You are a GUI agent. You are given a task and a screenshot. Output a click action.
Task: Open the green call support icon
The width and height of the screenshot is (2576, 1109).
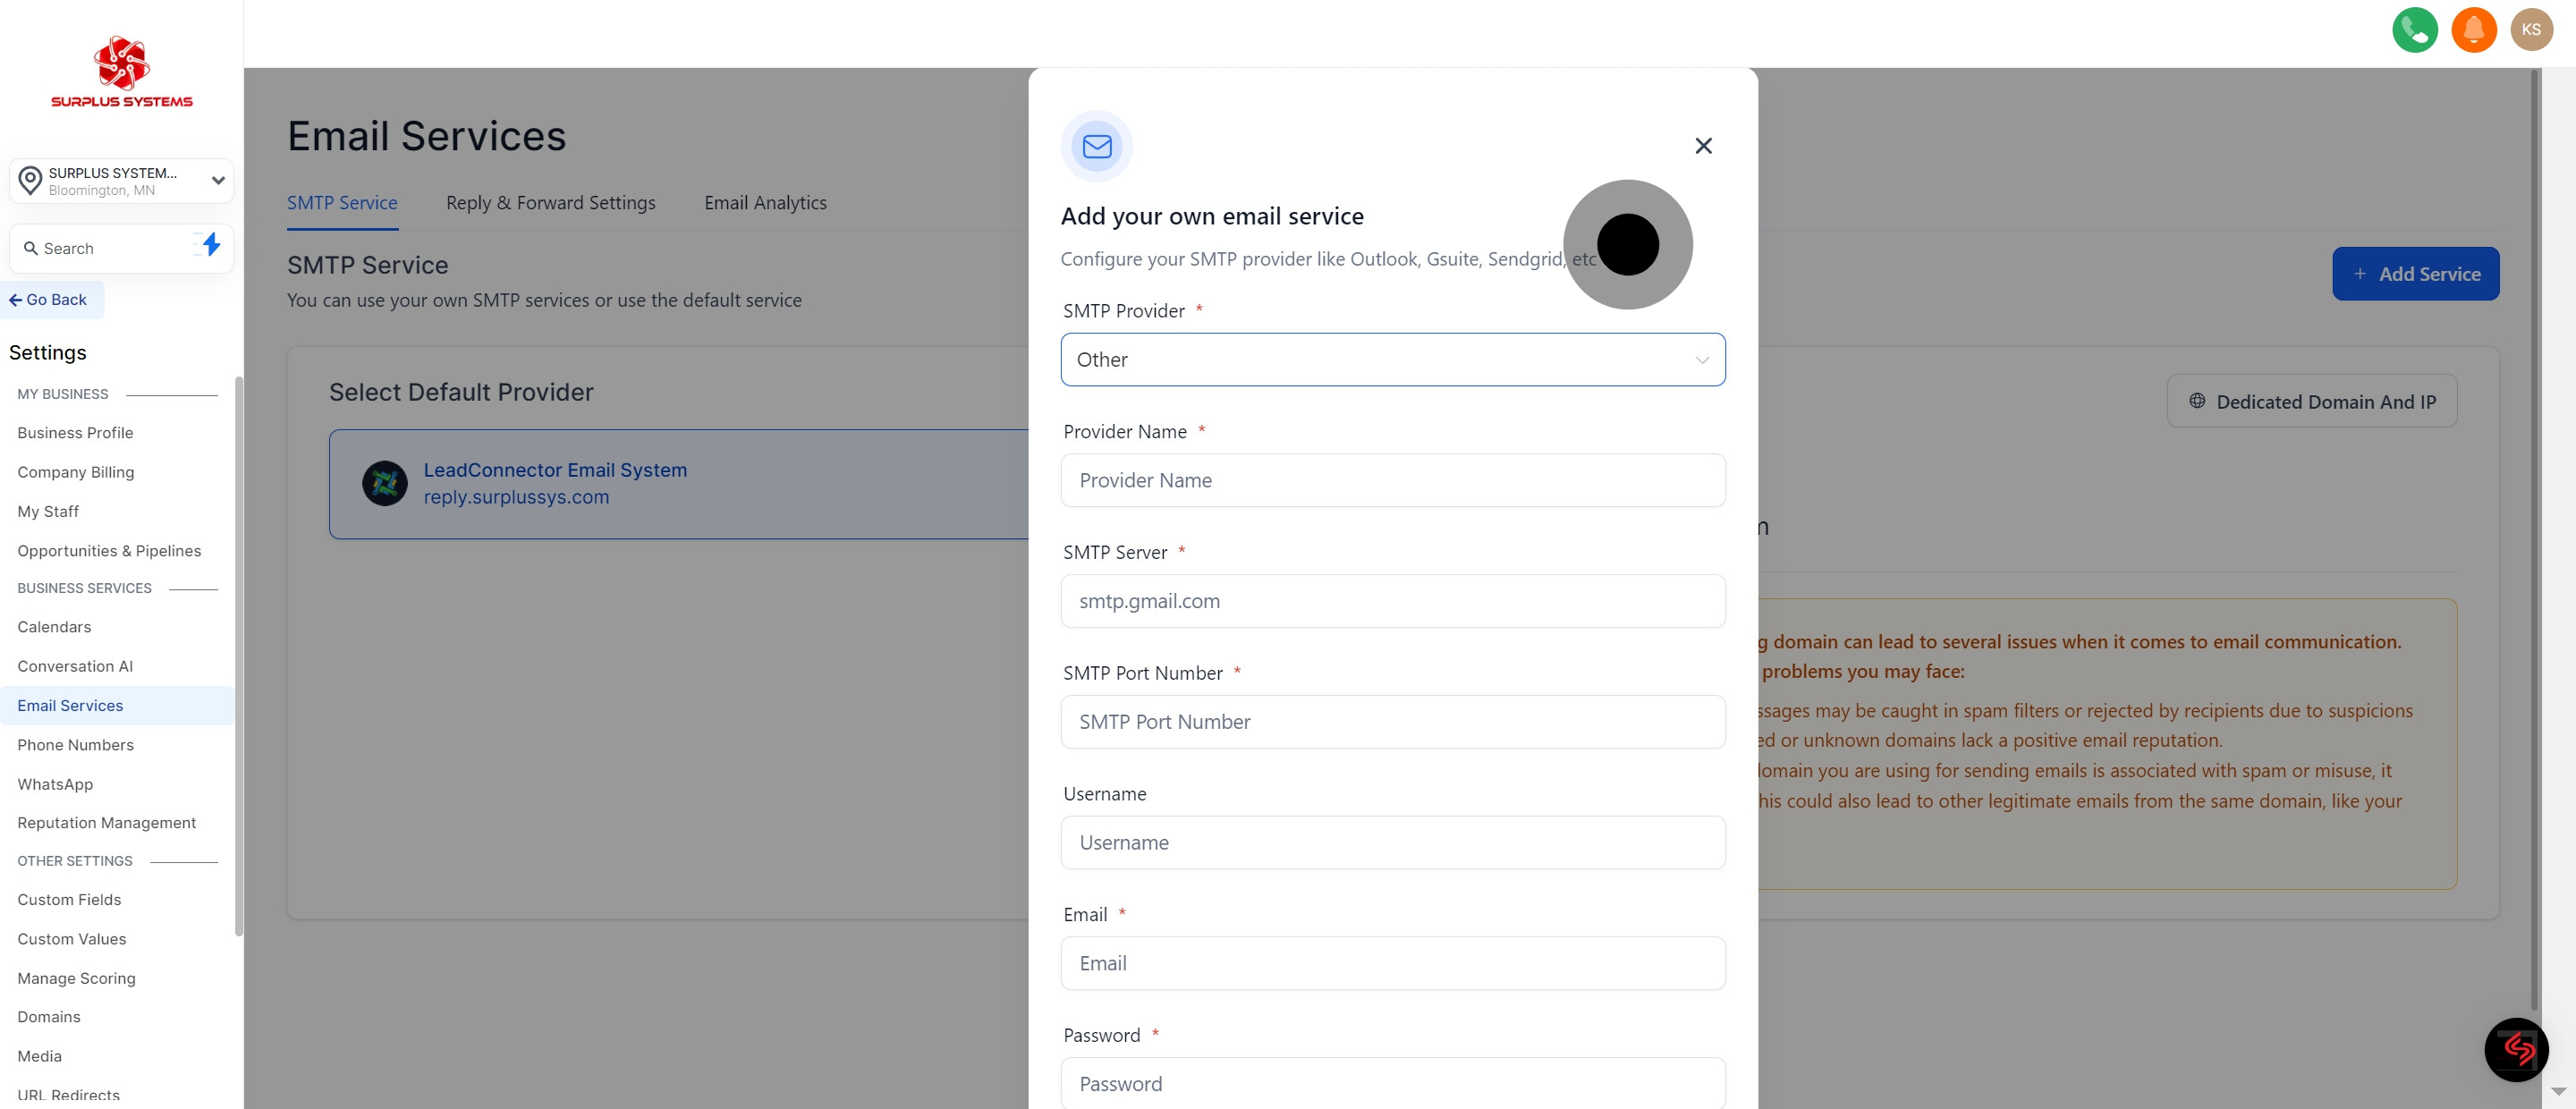click(x=2415, y=30)
